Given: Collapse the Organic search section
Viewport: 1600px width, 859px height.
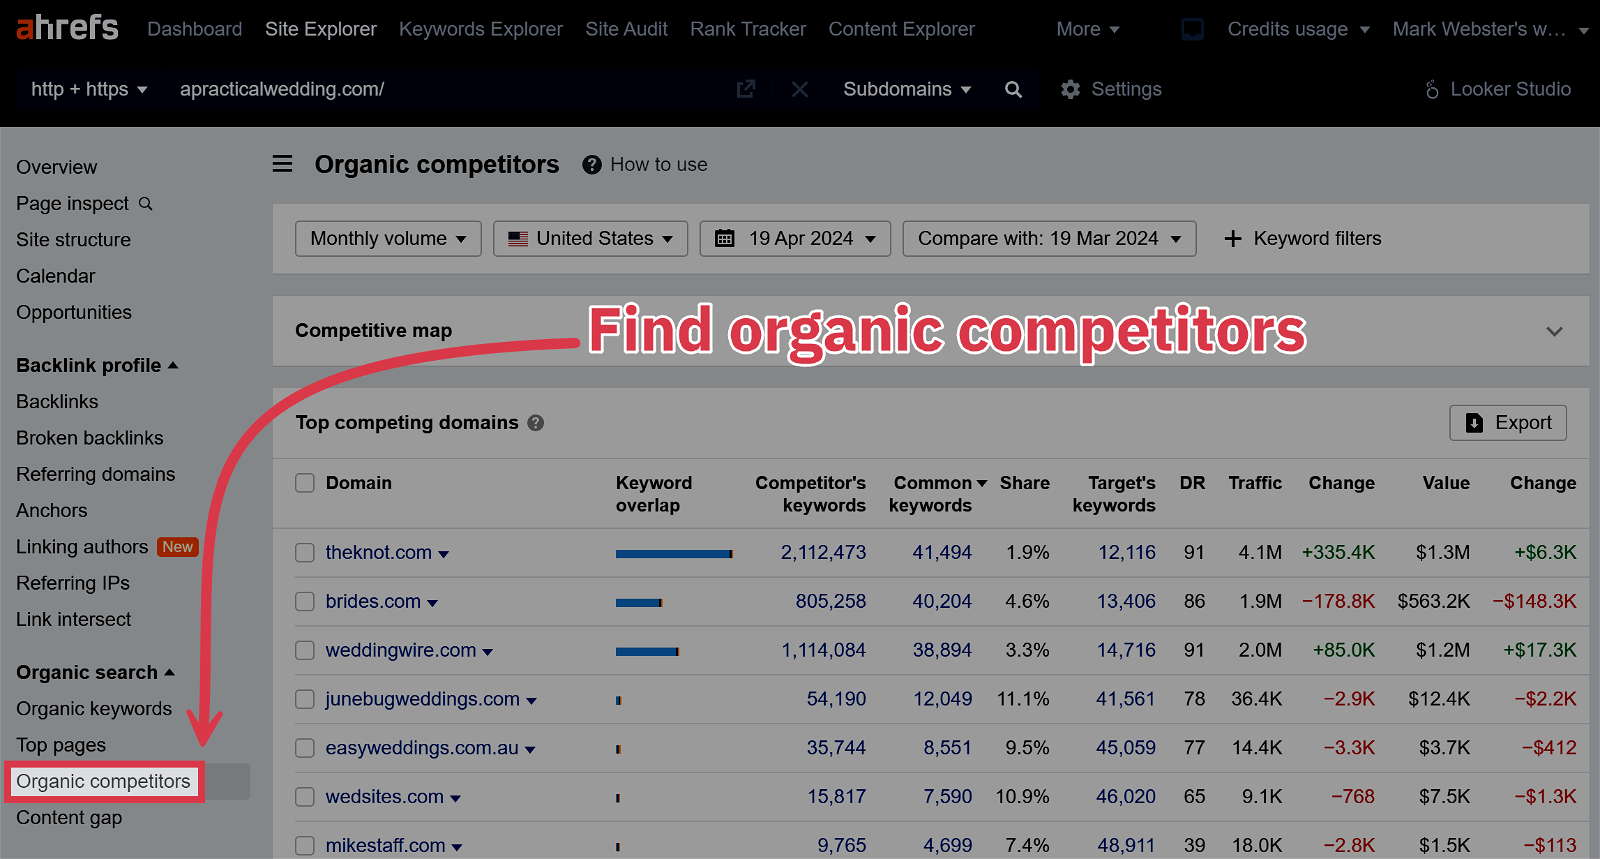Looking at the screenshot, I should point(95,672).
